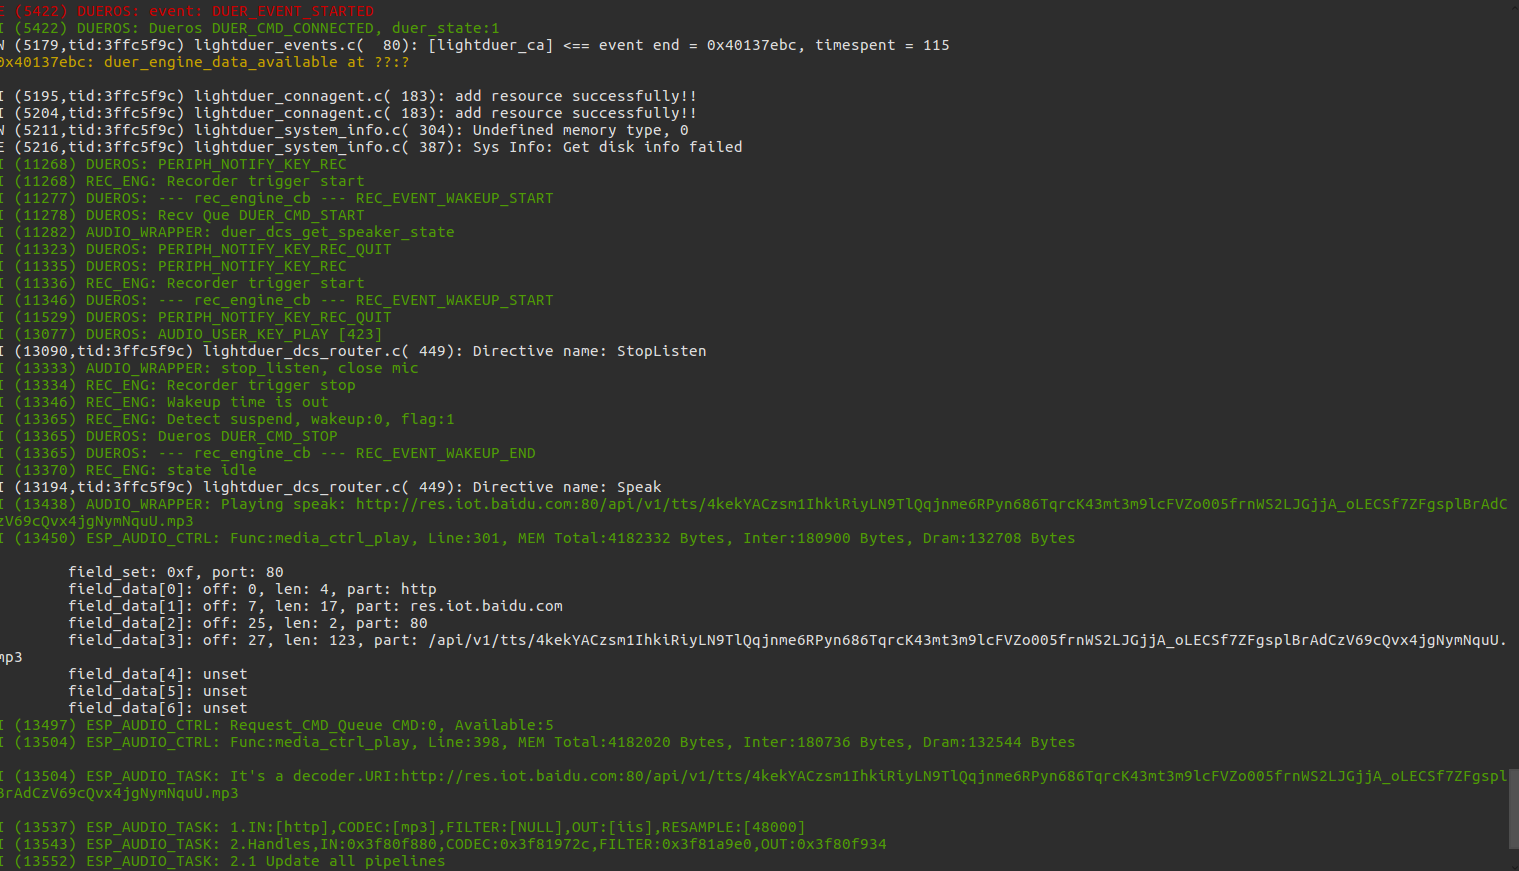Click the 'Directive name: Speak' line
The width and height of the screenshot is (1519, 871).
pyautogui.click(x=331, y=487)
